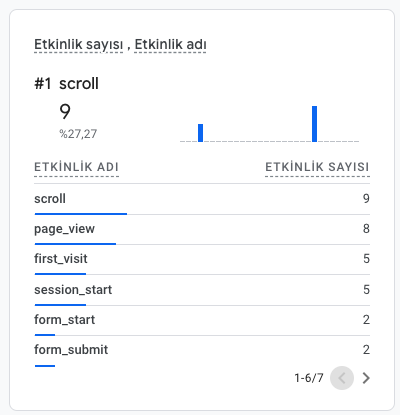The image size is (400, 415).
Task: Click the #1 scroll headline
Action: 66,83
